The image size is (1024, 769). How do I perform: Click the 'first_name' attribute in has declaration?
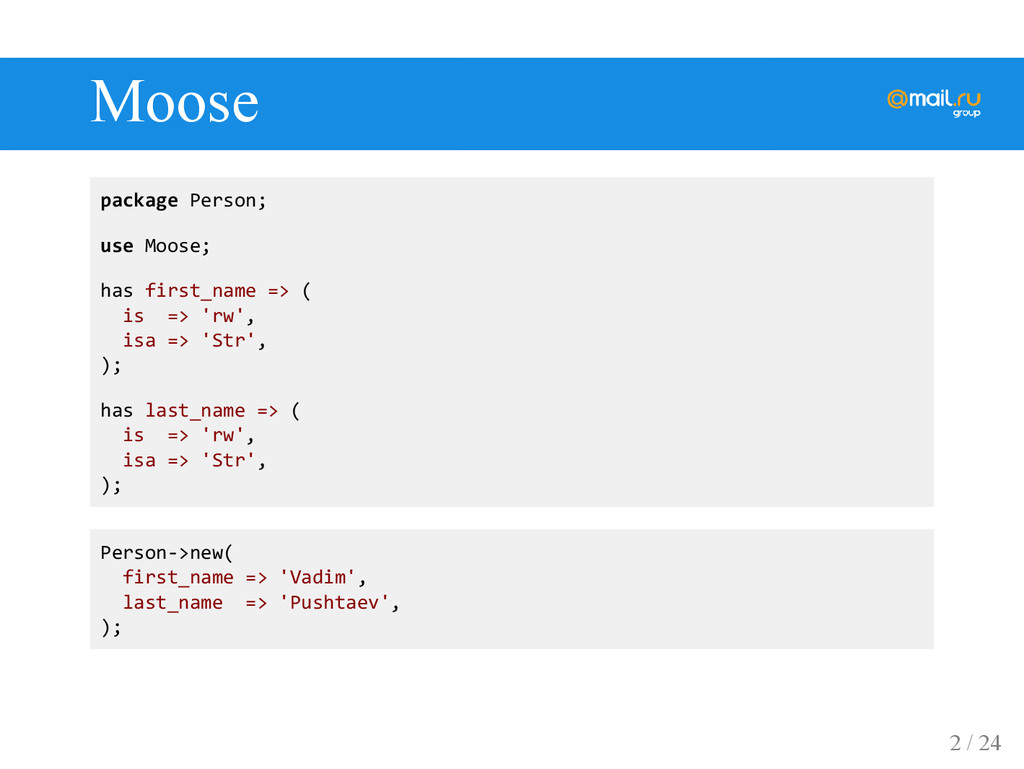click(x=200, y=290)
